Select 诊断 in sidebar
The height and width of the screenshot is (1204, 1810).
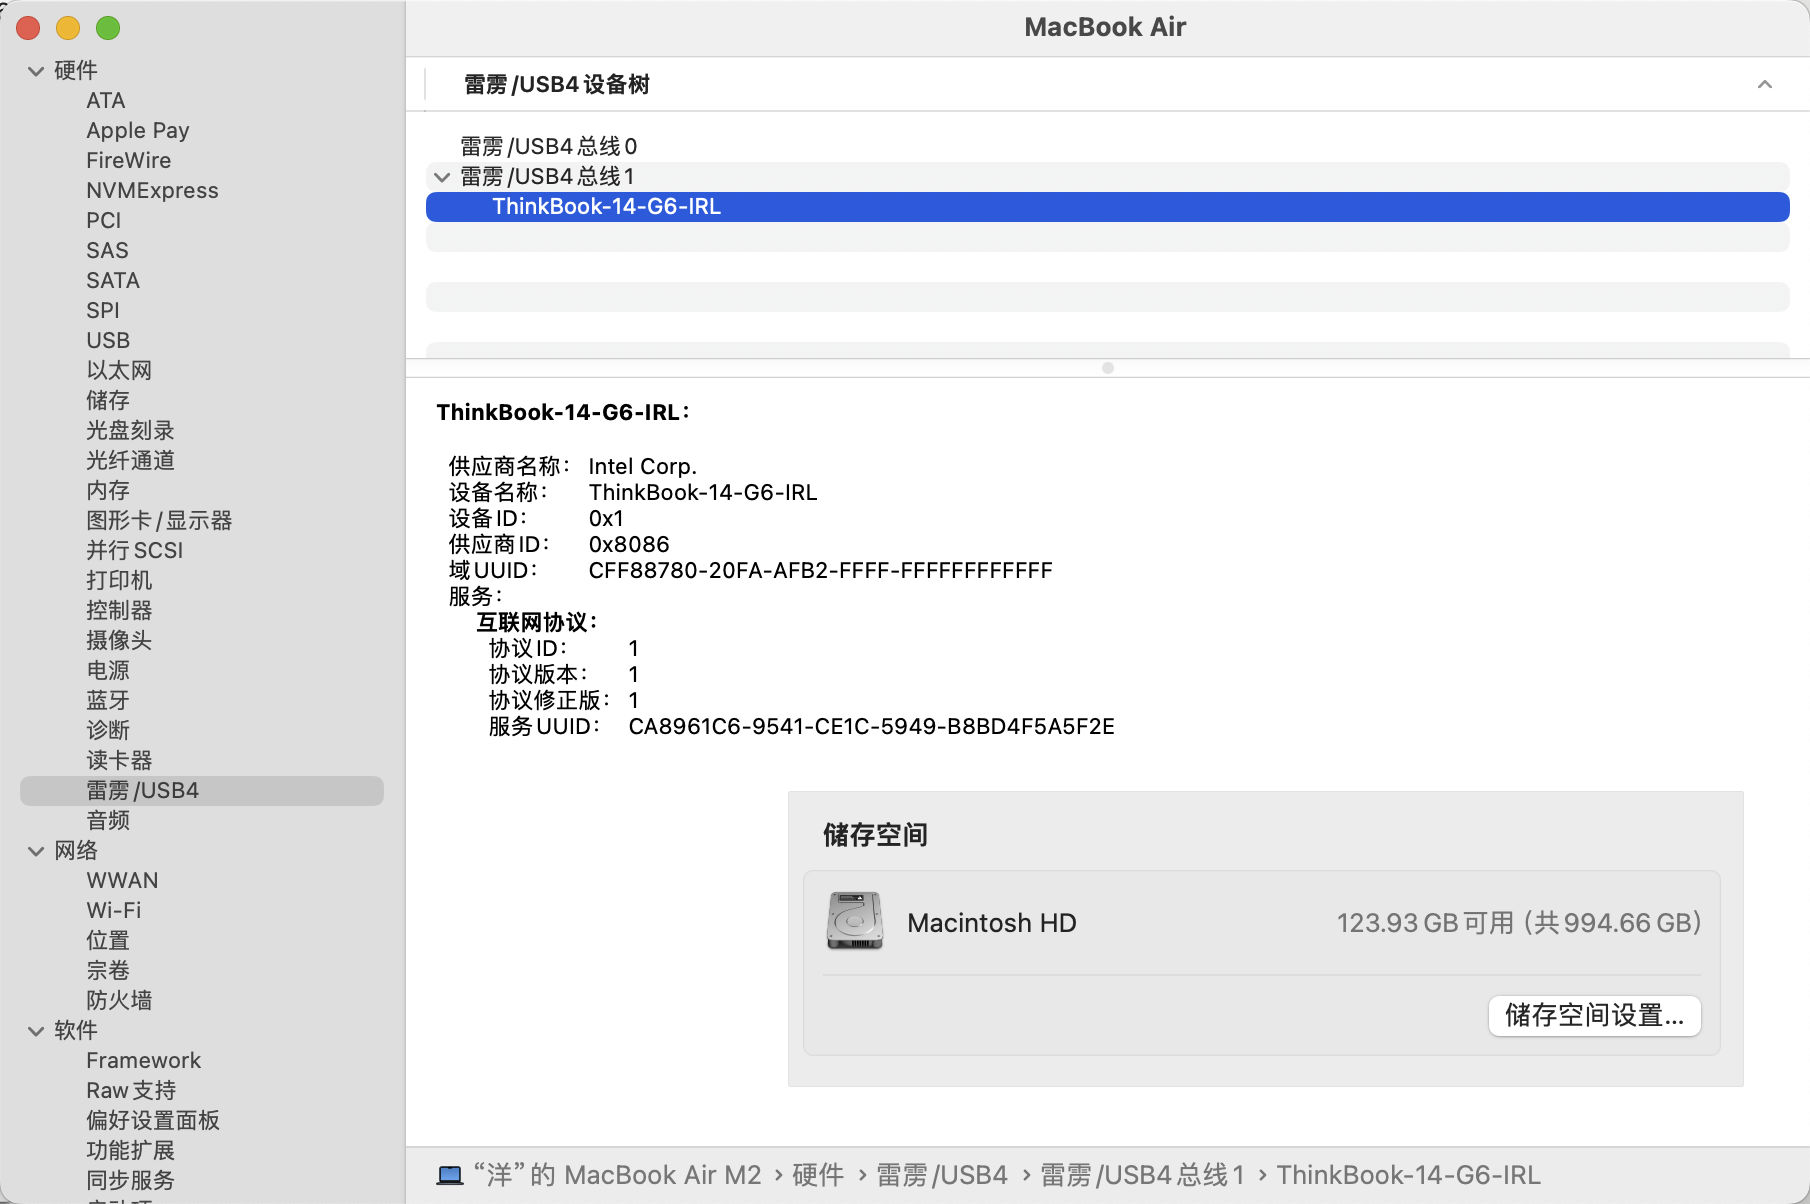tap(108, 731)
